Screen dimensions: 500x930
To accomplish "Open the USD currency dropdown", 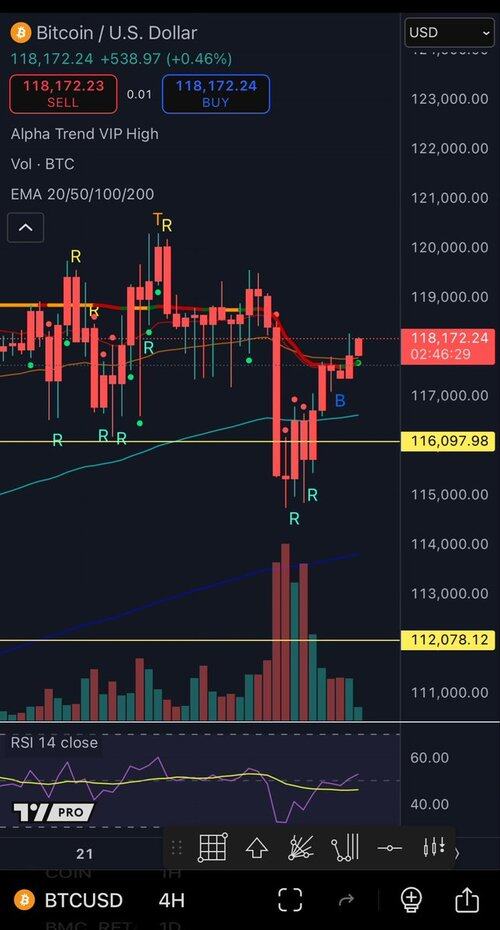I will 449,32.
